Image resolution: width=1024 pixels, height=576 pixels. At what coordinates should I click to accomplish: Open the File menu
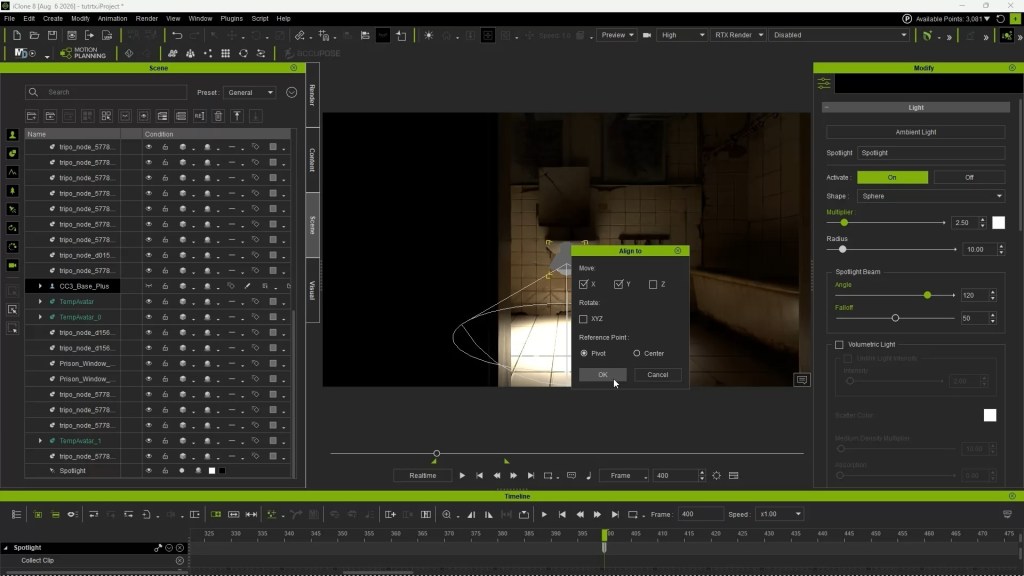[9, 19]
